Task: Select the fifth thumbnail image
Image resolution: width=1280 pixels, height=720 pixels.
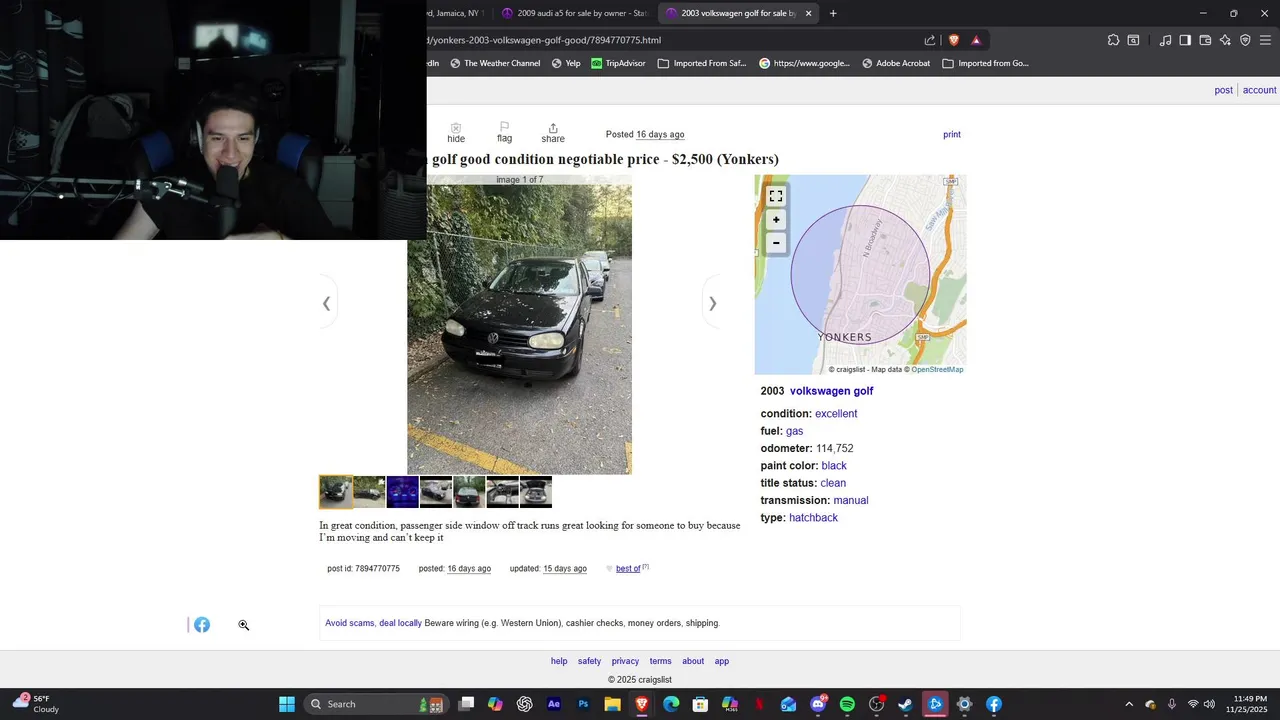Action: point(469,492)
